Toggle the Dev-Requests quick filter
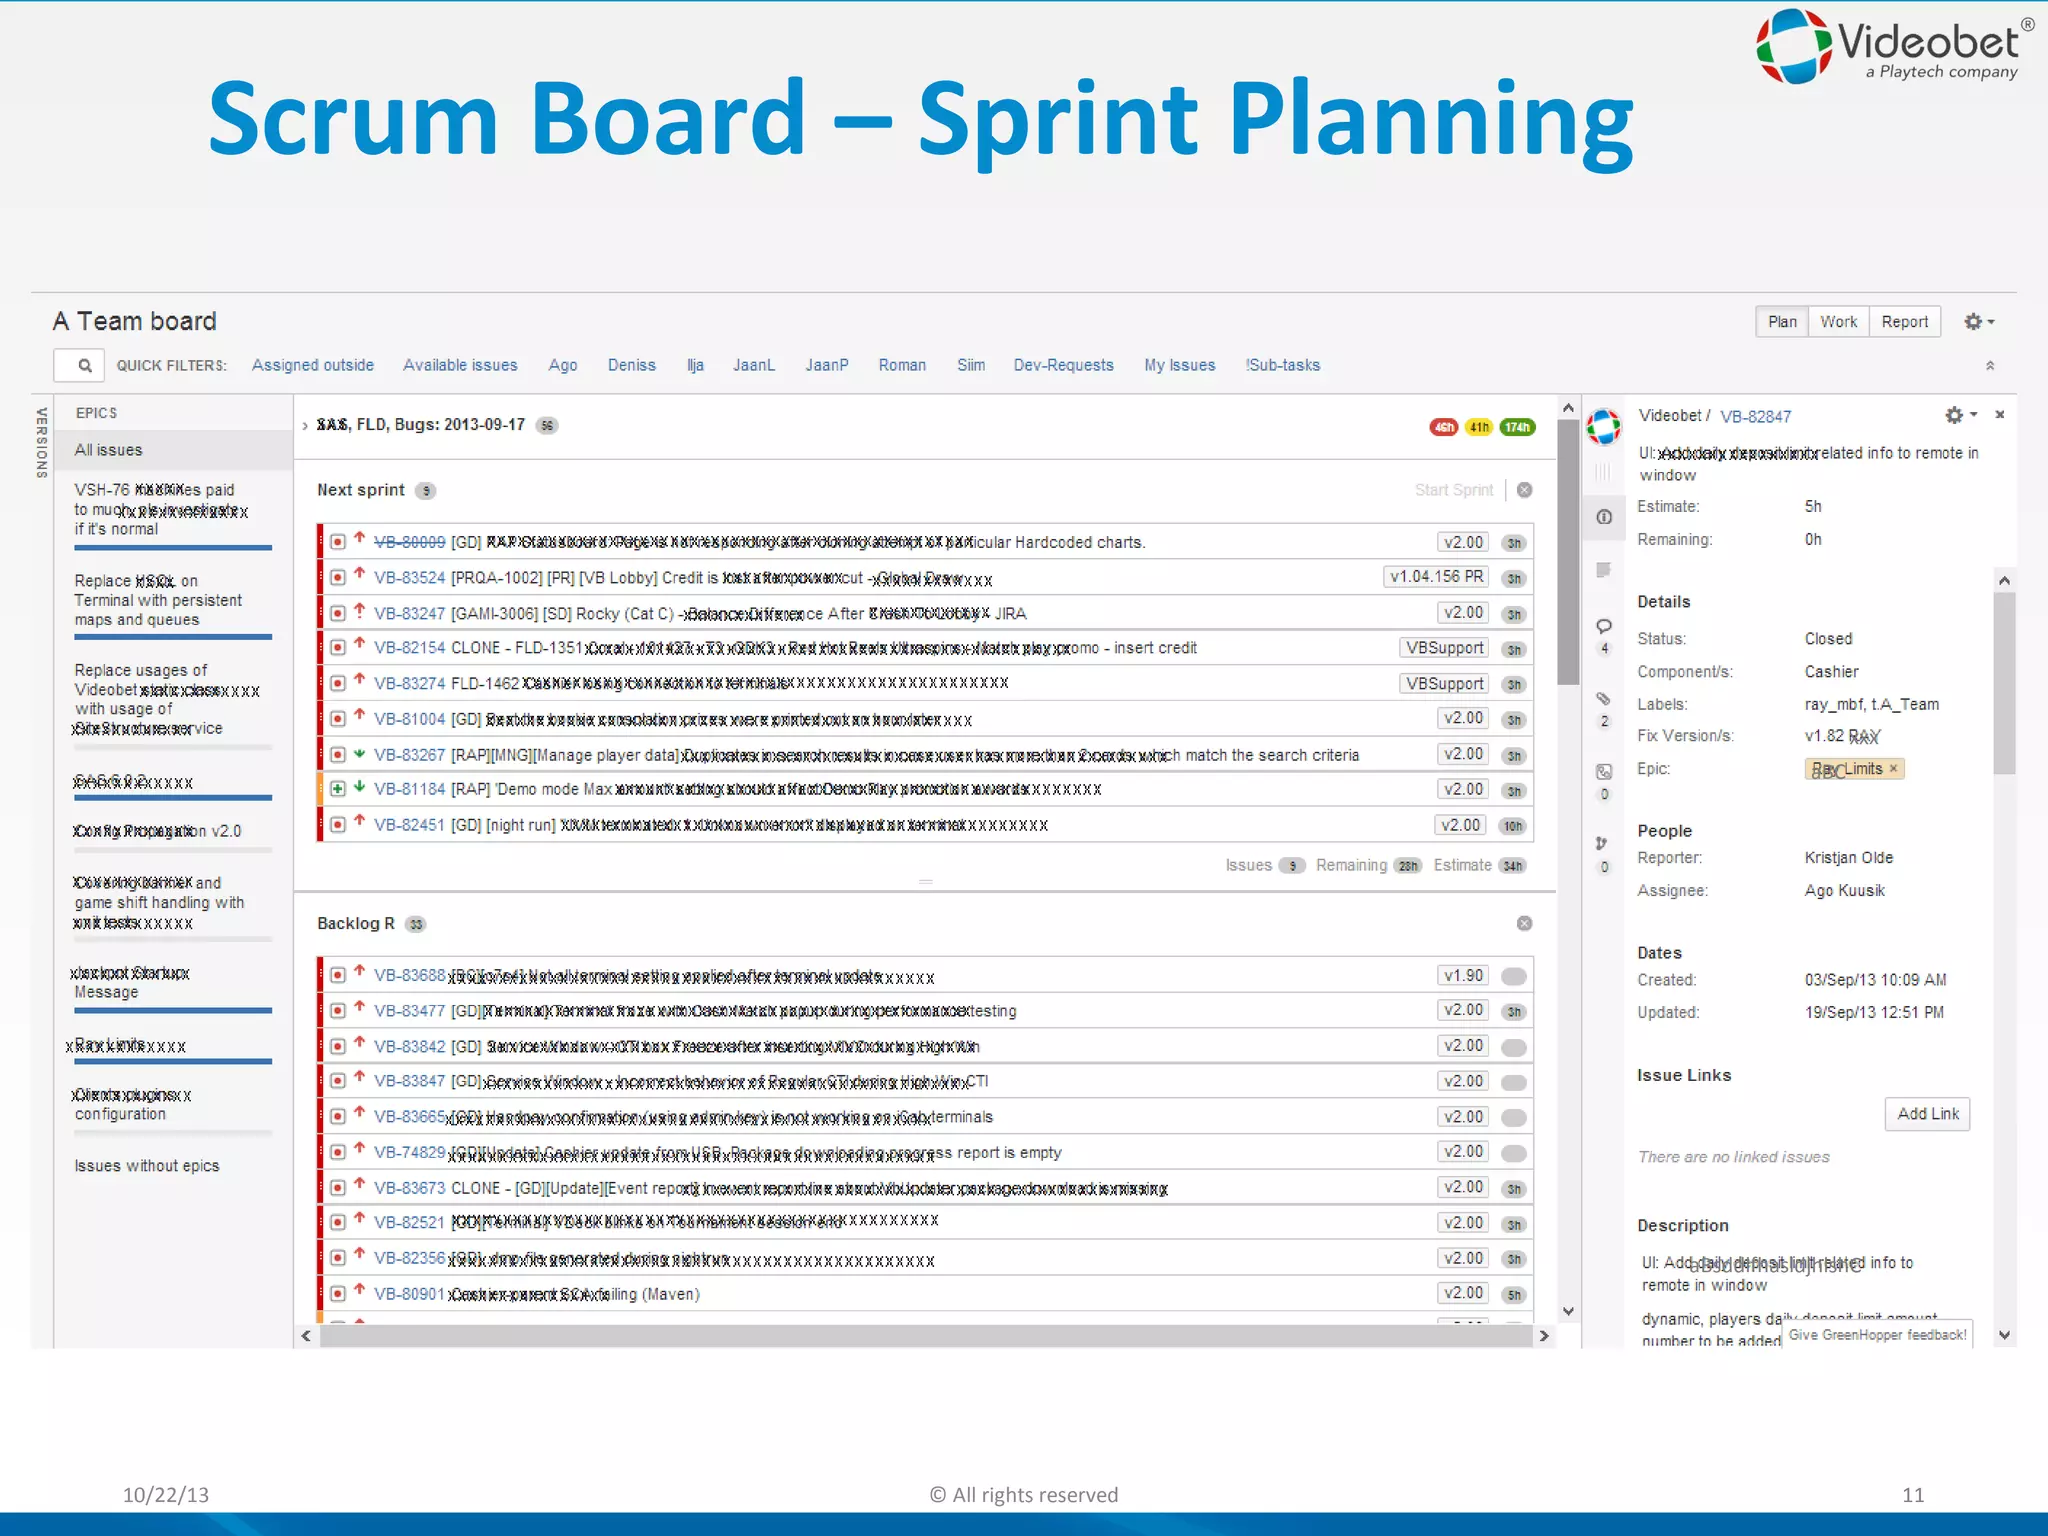Screen dimensions: 2048x1536 (1063, 366)
